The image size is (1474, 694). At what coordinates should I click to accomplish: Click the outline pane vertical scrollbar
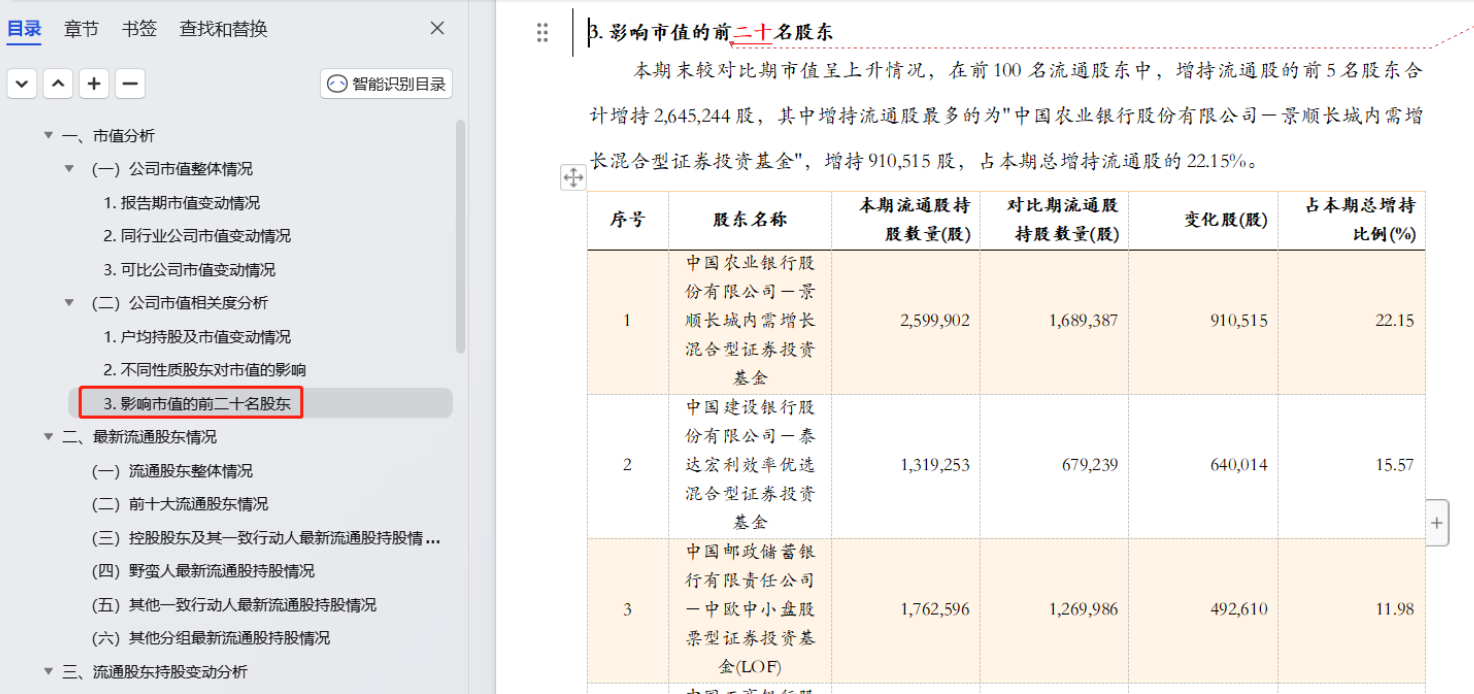460,236
